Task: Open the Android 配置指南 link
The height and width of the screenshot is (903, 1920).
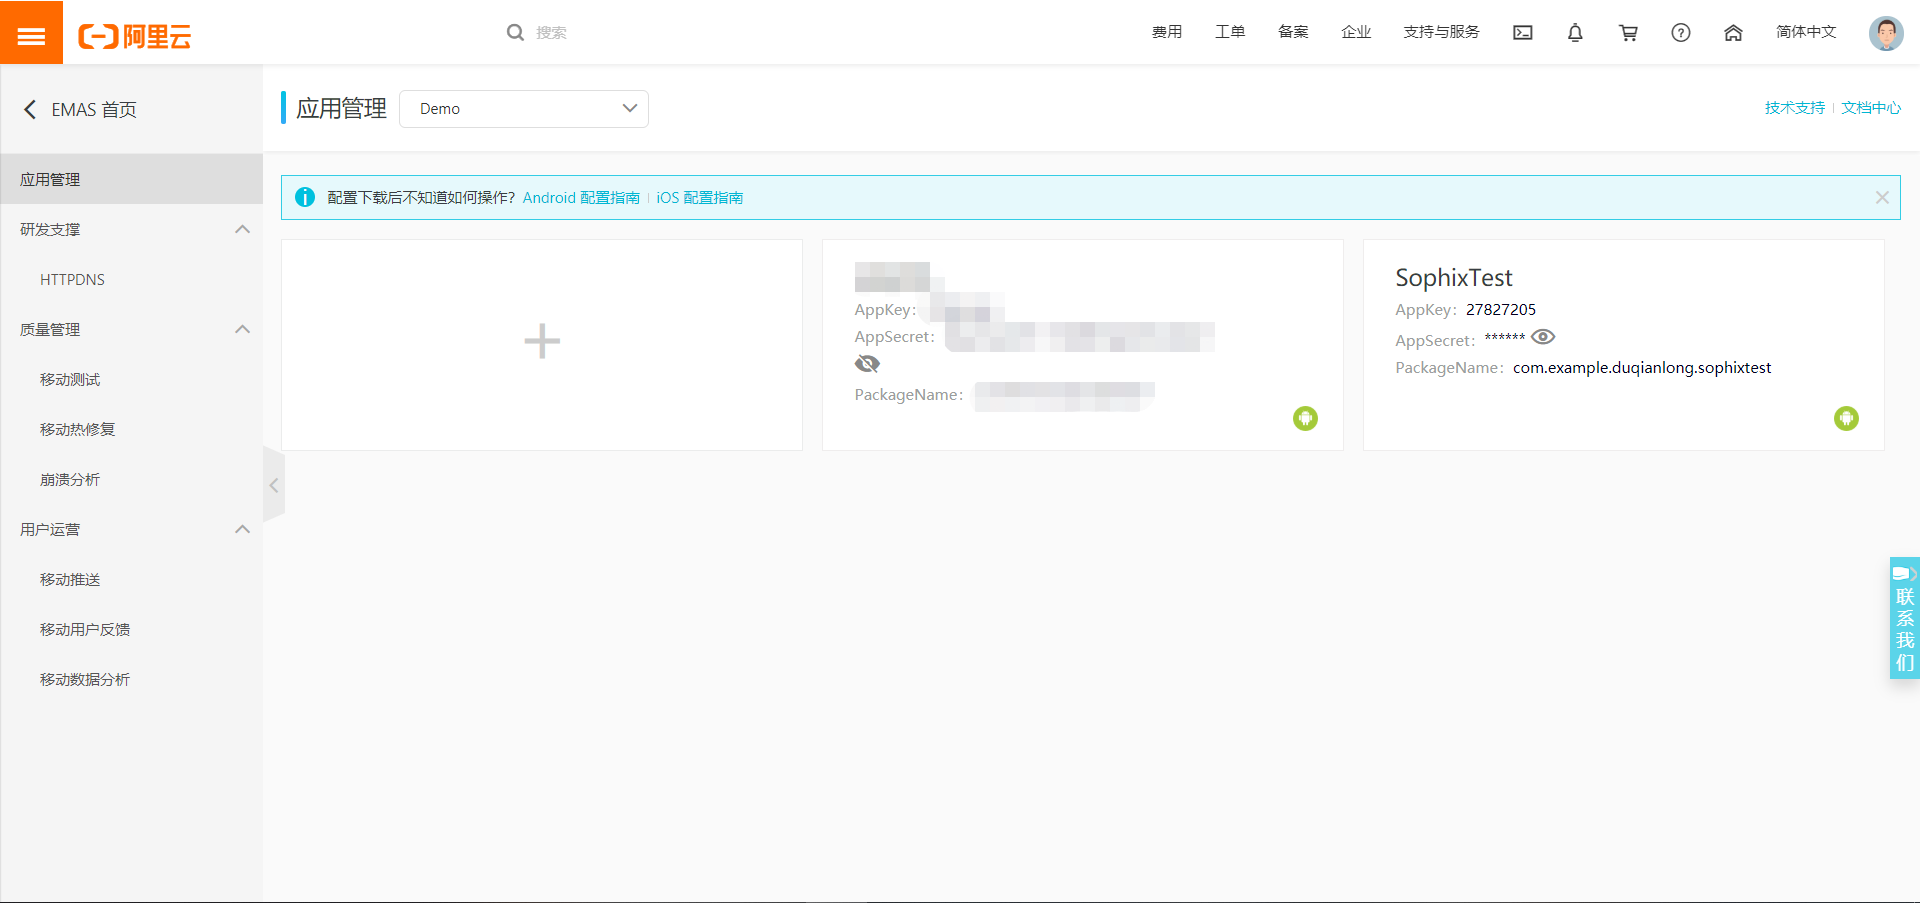Action: (580, 197)
